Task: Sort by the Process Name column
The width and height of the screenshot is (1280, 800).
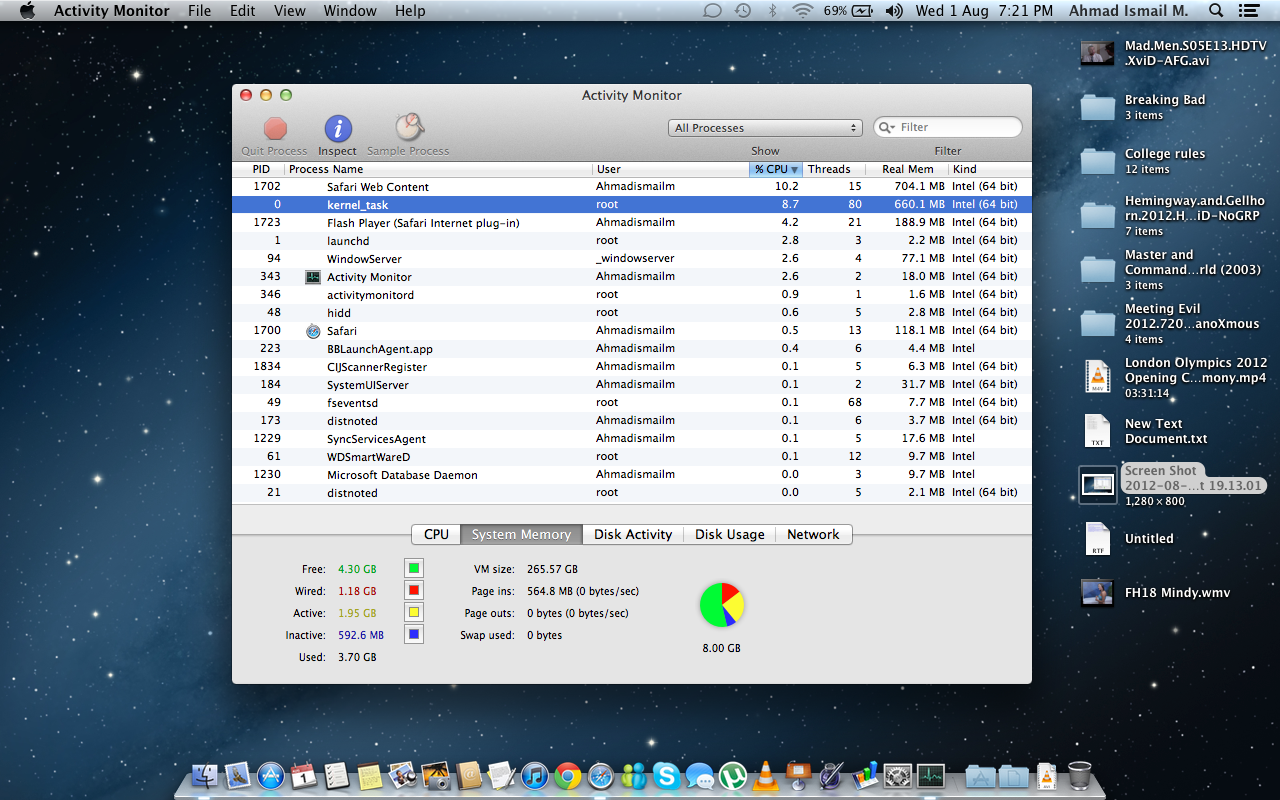Action: click(439, 169)
